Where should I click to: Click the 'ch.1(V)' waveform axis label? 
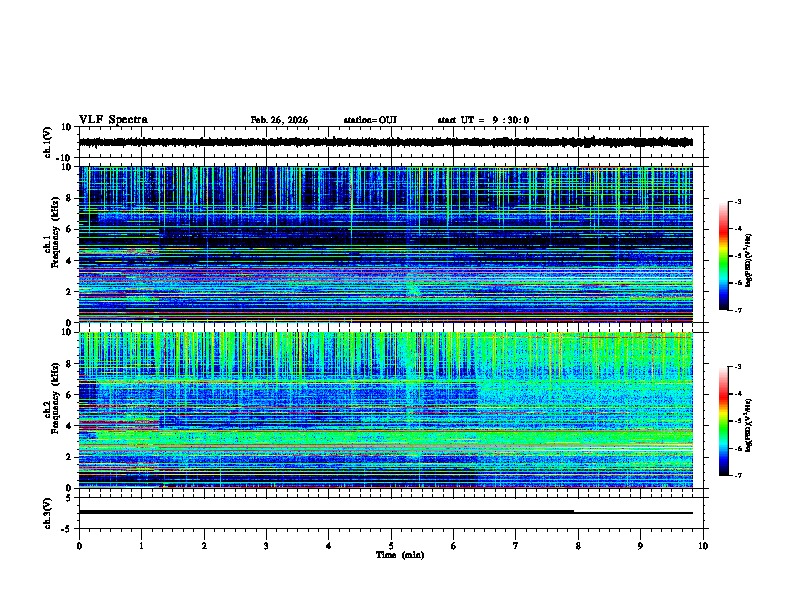click(x=48, y=142)
